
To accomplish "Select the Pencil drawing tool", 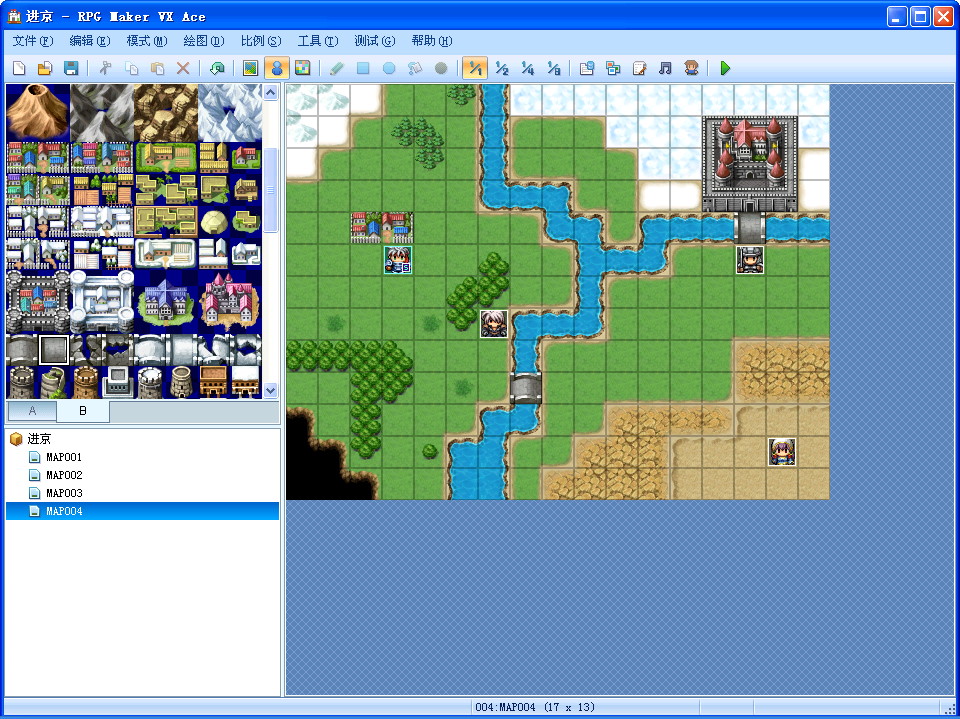I will pos(336,68).
